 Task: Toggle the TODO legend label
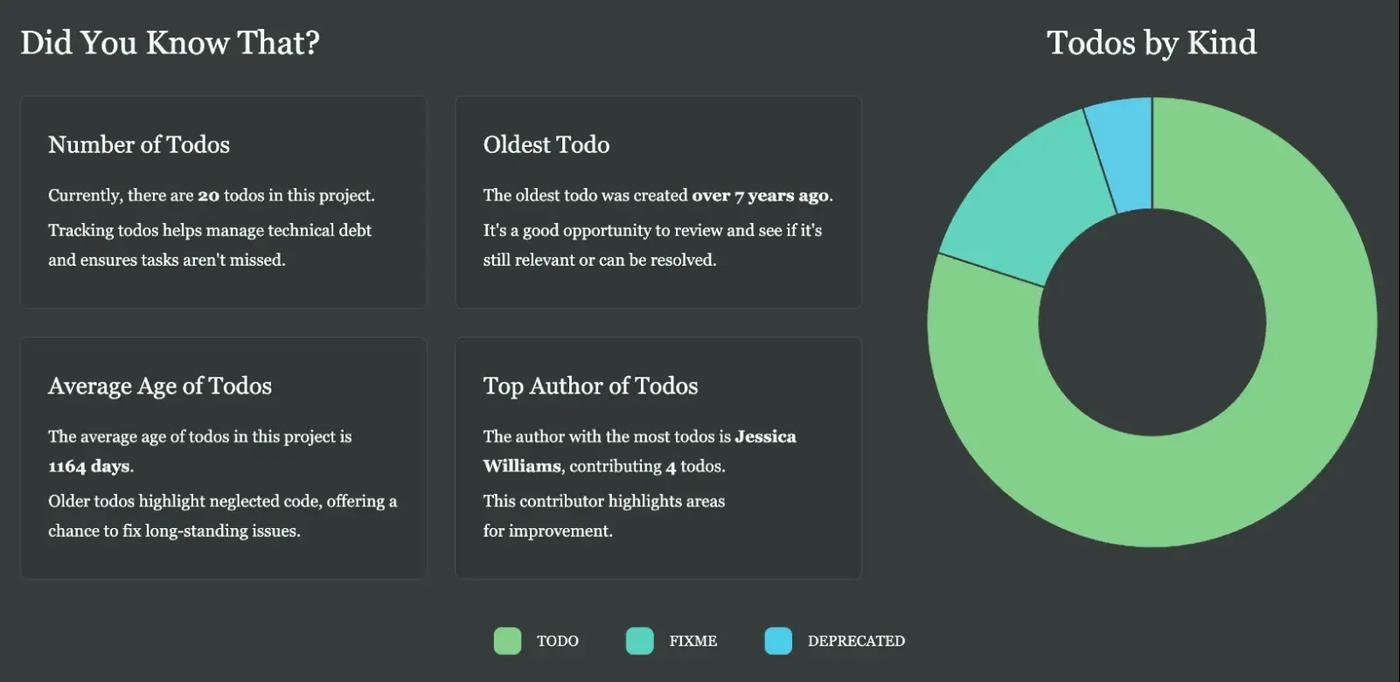557,641
